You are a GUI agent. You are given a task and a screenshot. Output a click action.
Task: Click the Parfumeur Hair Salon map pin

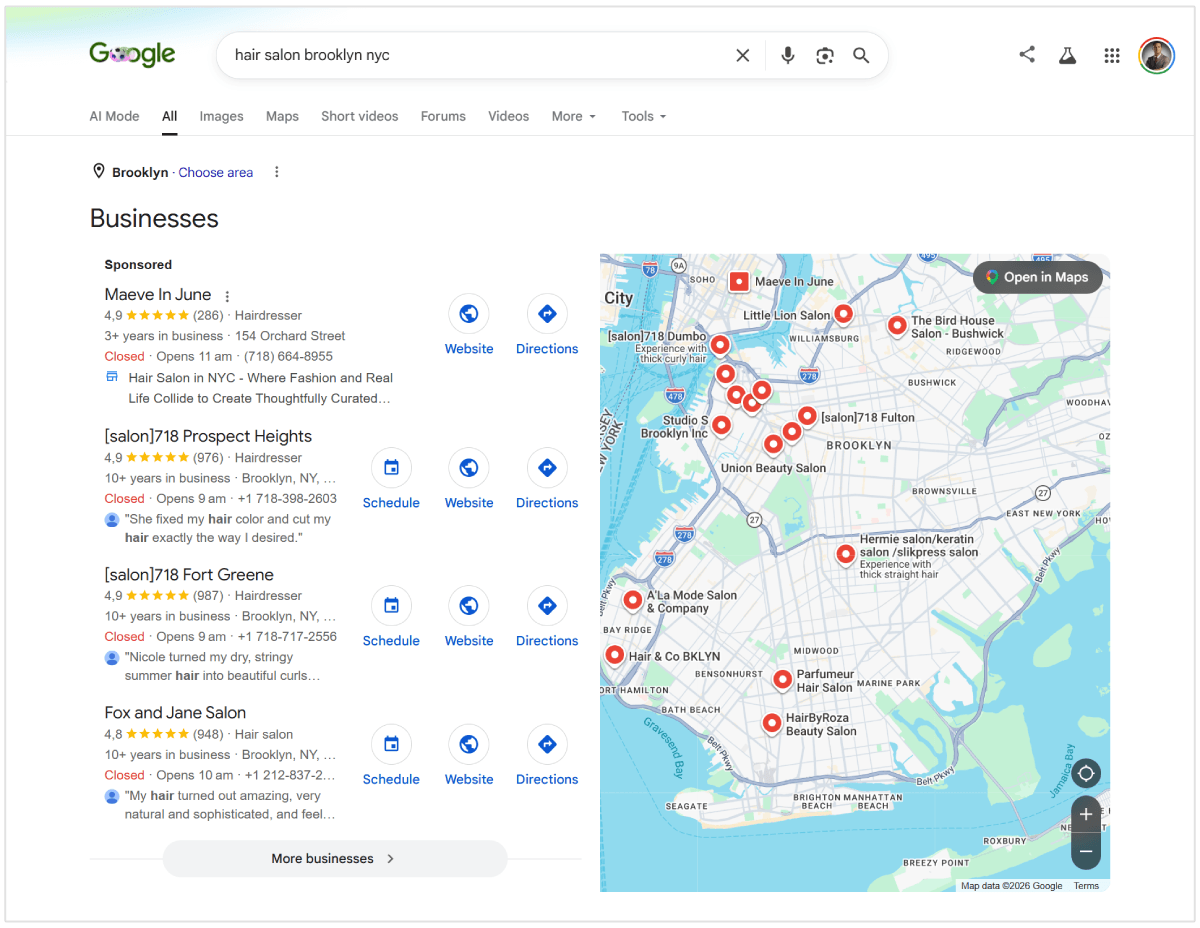[783, 680]
